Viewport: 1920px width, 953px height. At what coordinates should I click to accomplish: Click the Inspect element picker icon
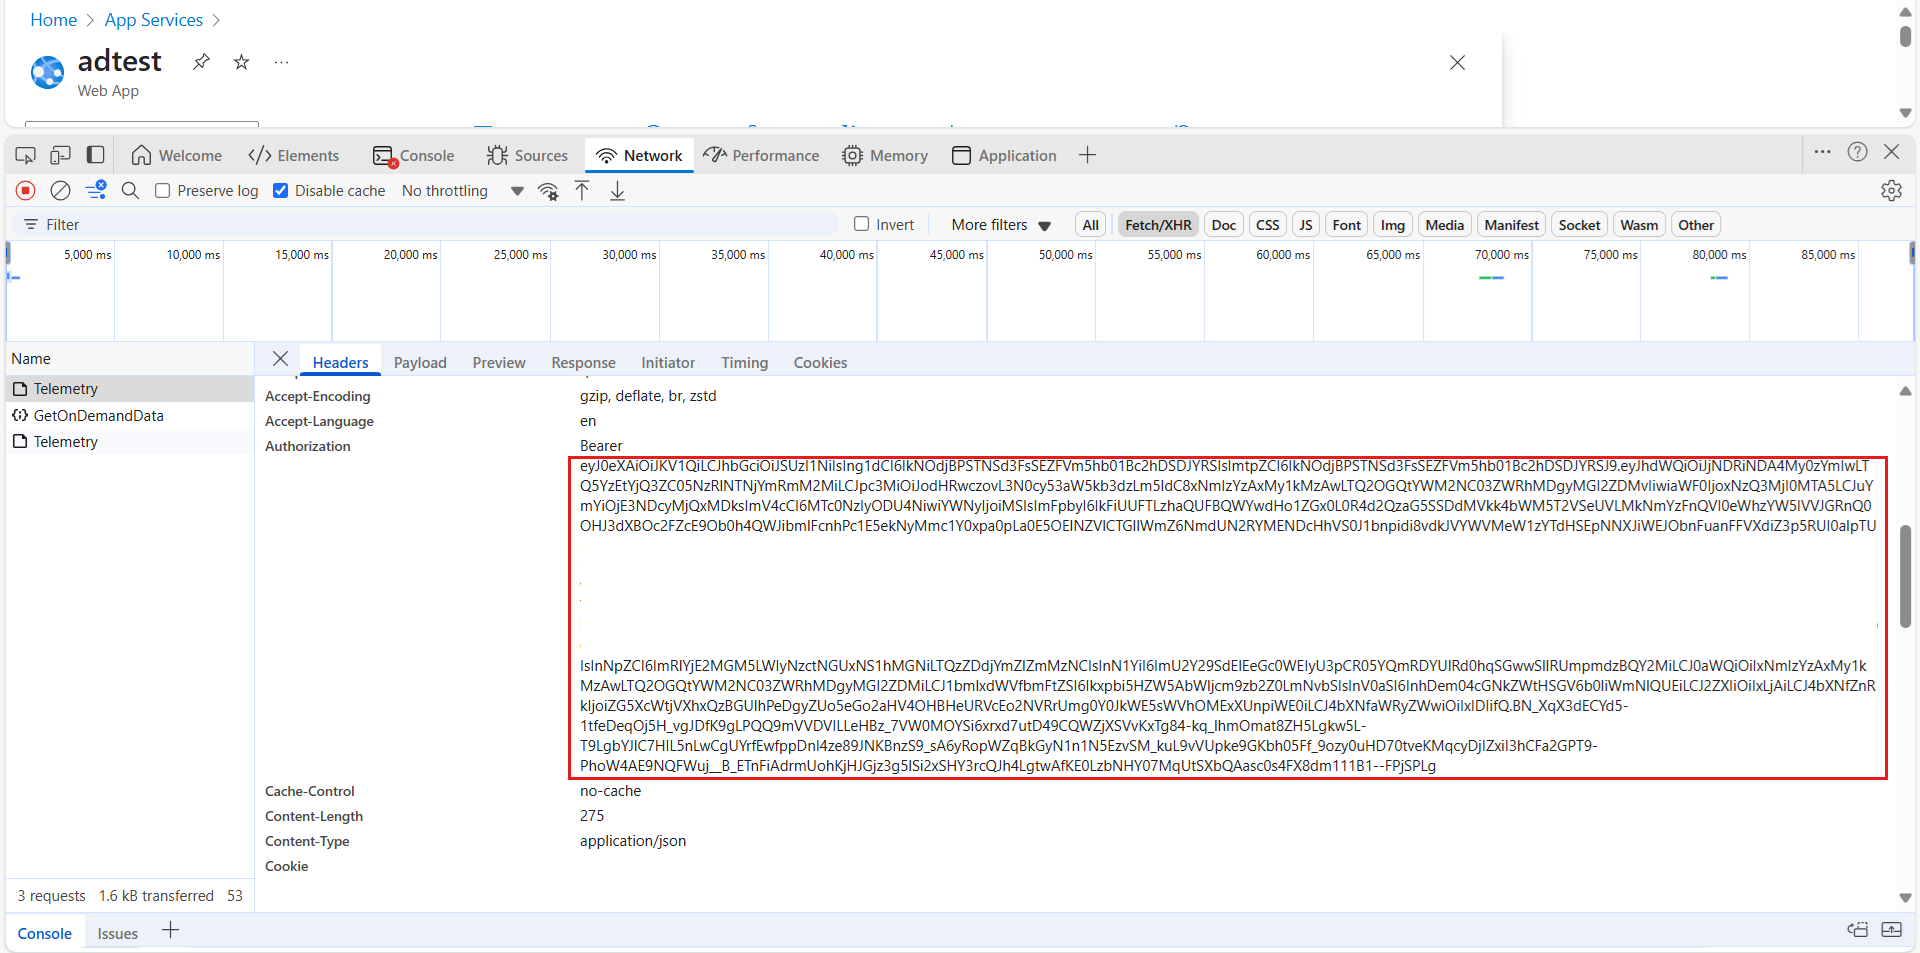26,155
